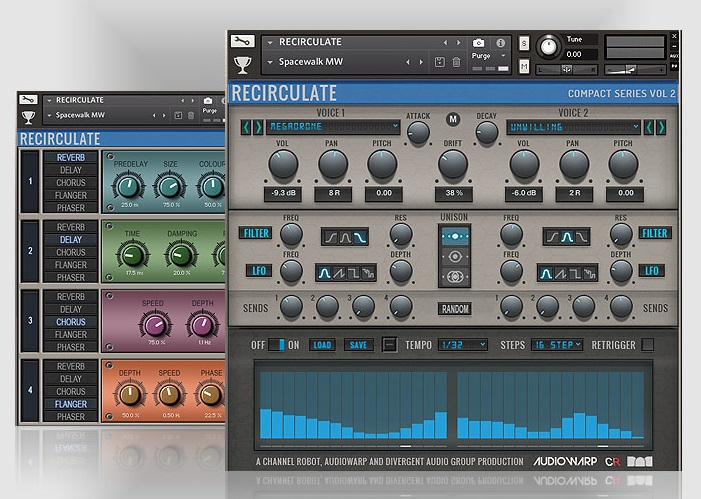Toggle the Voice 1 FILTER button
Image resolution: width=701 pixels, height=499 pixels.
pos(256,233)
